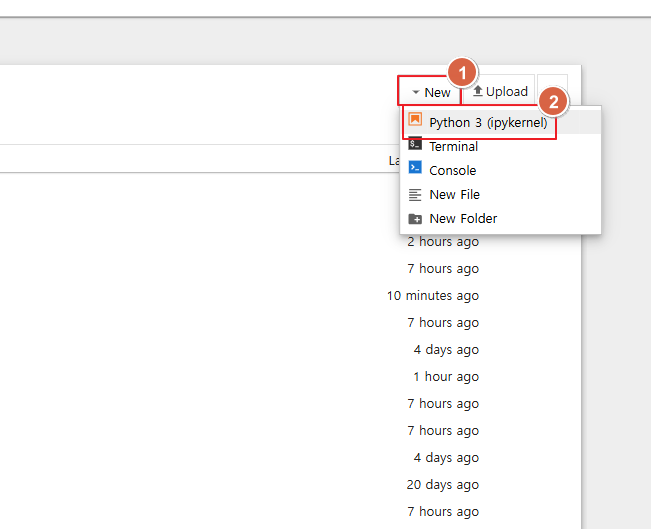Screen dimensions: 651x529
Task: Click the folder plus icon for New Folder
Action: coord(415,219)
